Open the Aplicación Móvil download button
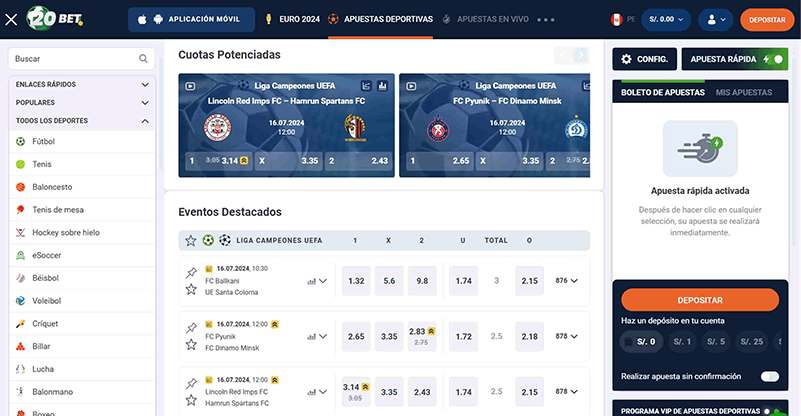 191,19
